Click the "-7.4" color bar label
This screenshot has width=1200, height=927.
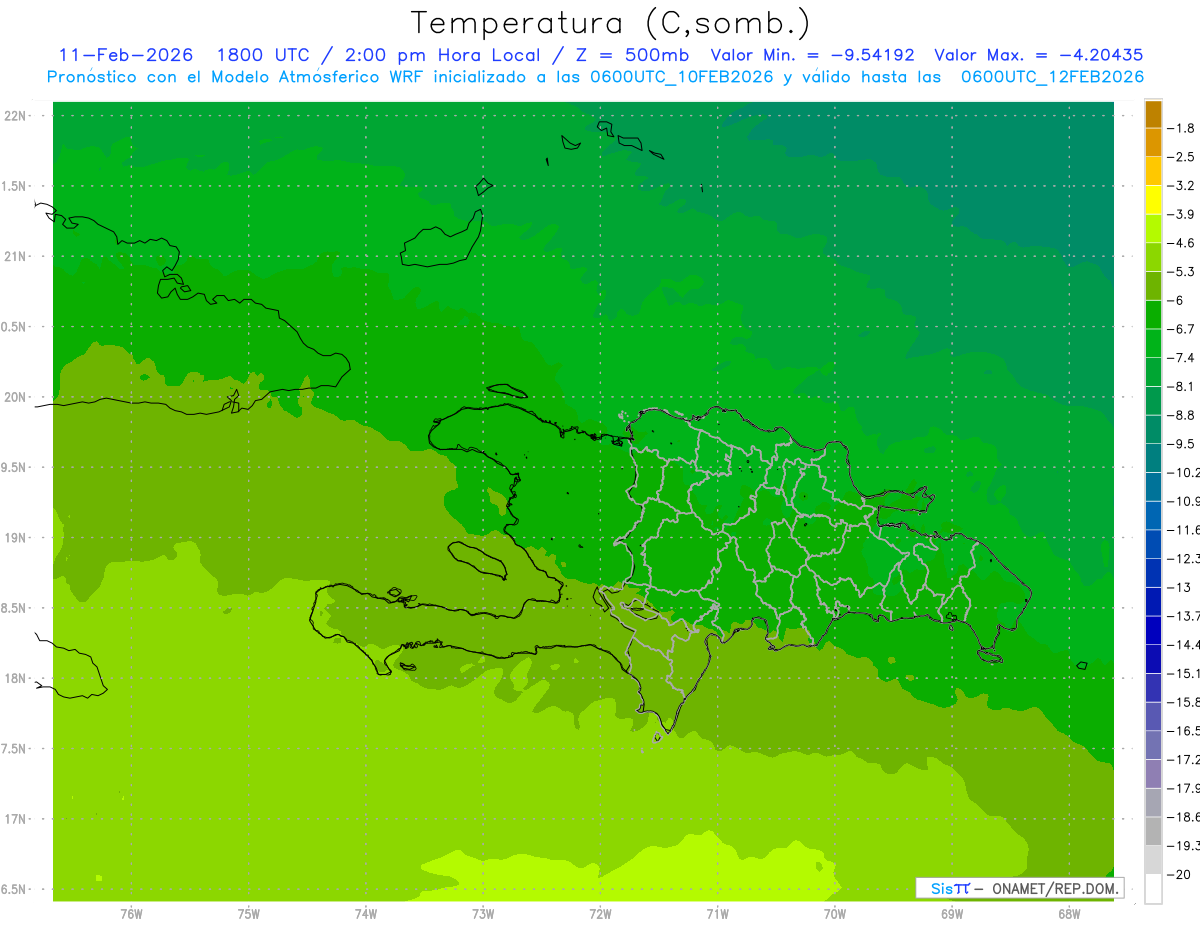(x=1183, y=357)
